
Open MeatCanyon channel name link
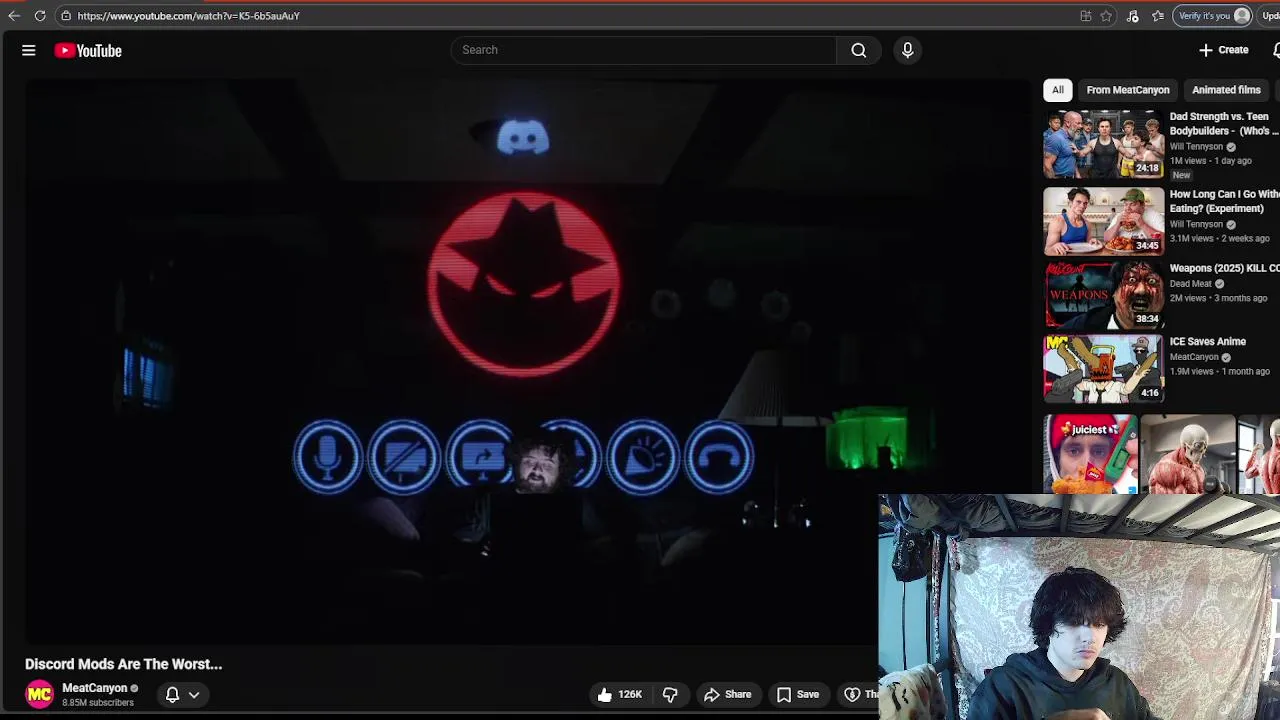coord(95,688)
